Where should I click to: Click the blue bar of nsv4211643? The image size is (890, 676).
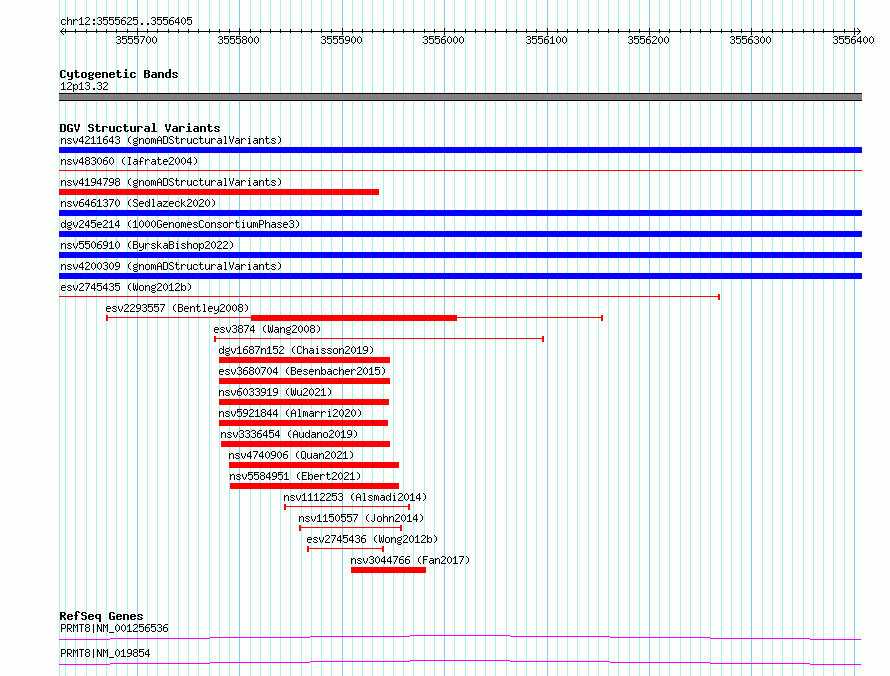click(460, 150)
